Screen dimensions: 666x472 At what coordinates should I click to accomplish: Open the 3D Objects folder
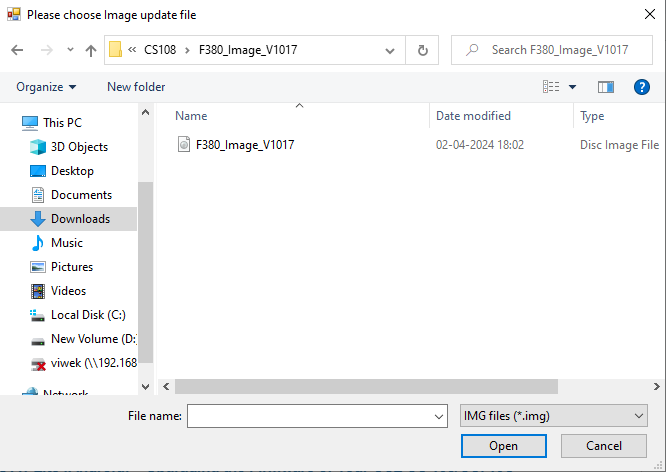(79, 147)
